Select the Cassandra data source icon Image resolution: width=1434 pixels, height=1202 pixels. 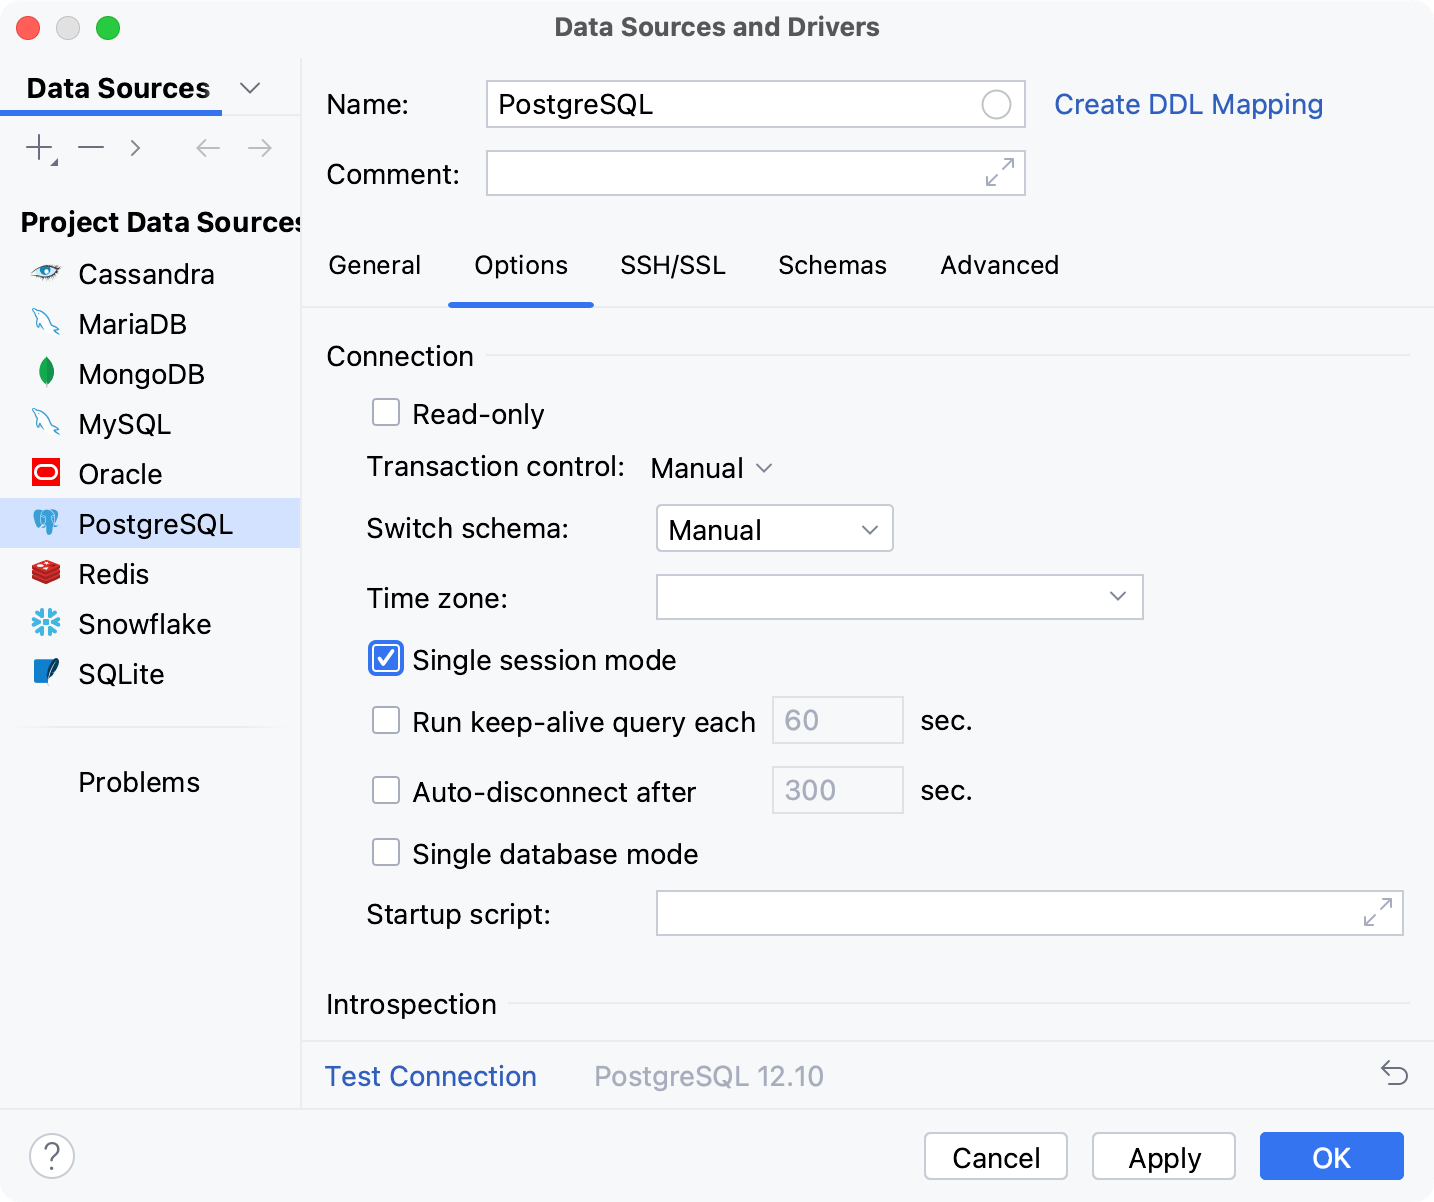[x=46, y=273]
